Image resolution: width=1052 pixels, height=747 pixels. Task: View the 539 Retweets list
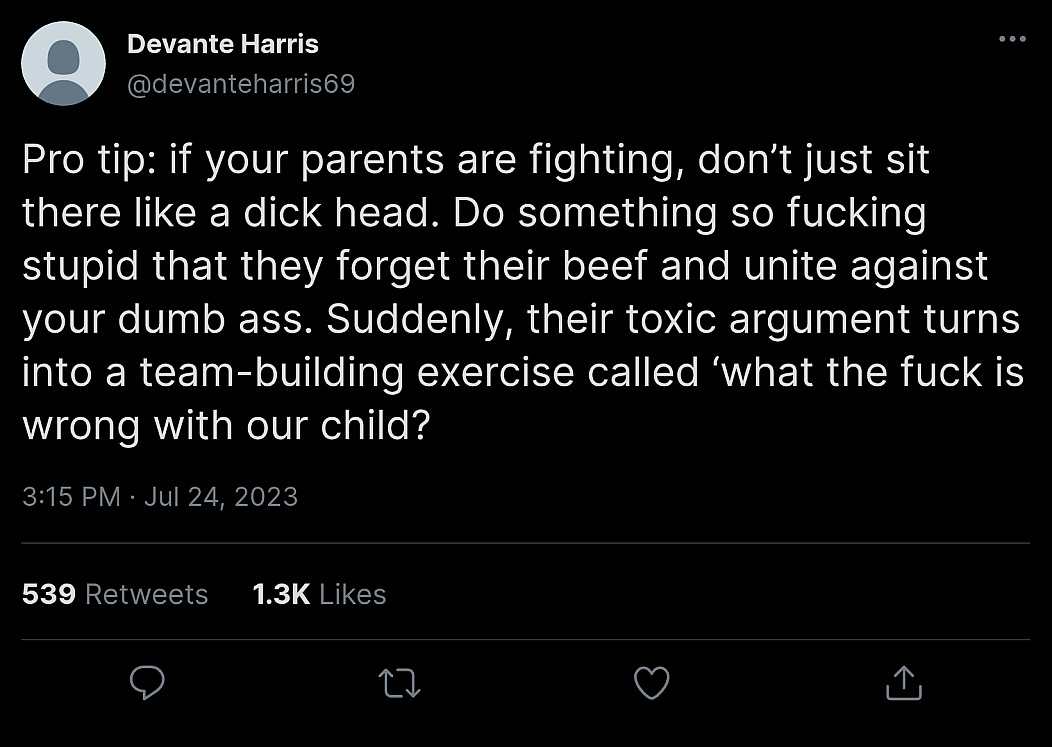[115, 594]
